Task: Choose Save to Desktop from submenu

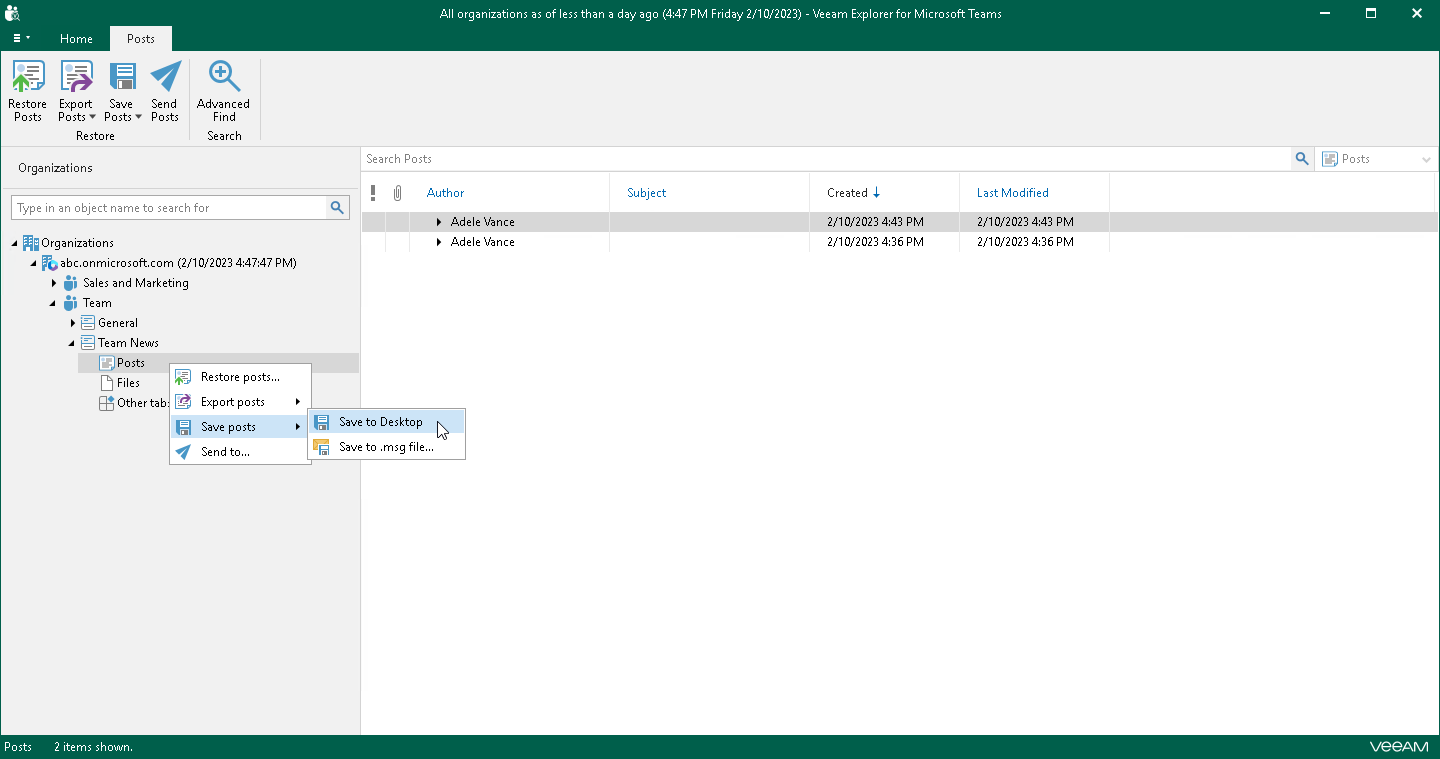Action: 380,422
